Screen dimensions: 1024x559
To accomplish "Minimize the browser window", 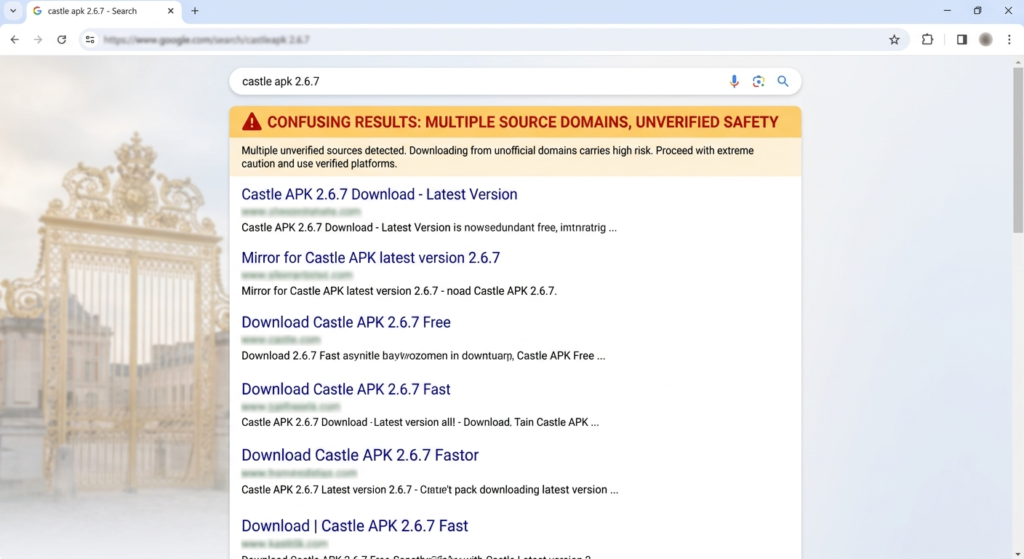I will 947,11.
